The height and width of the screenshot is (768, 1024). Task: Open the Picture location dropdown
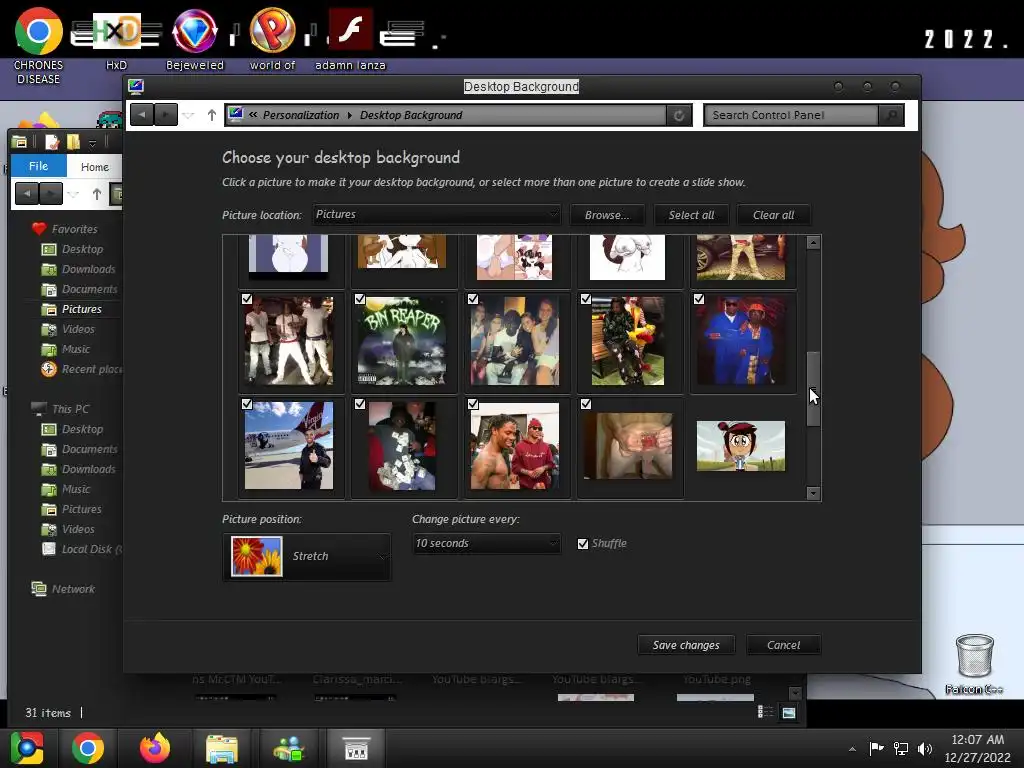(x=436, y=214)
